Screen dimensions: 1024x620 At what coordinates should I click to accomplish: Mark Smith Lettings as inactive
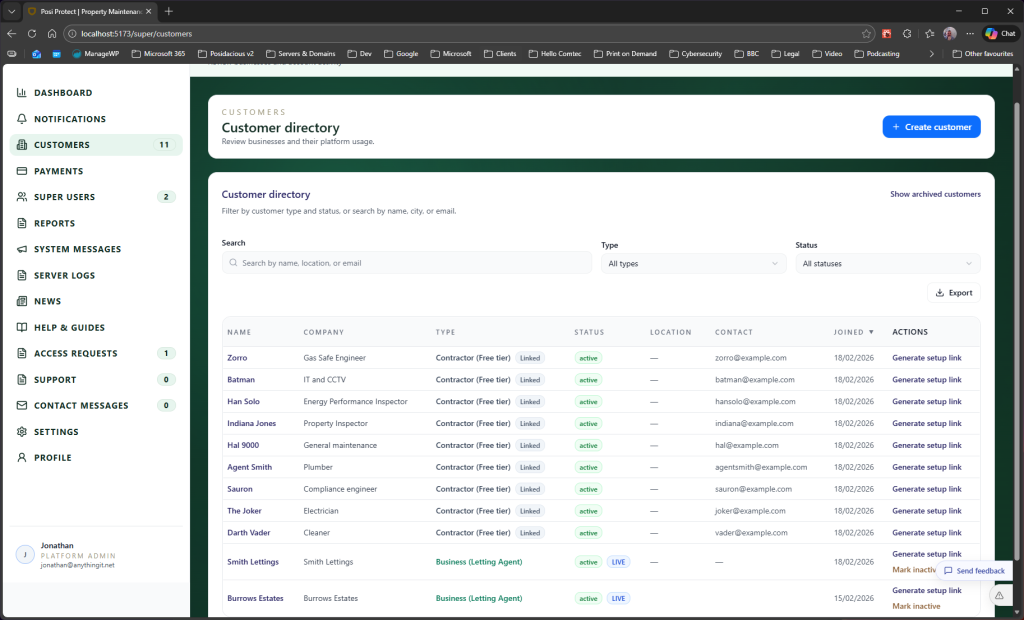(916, 570)
